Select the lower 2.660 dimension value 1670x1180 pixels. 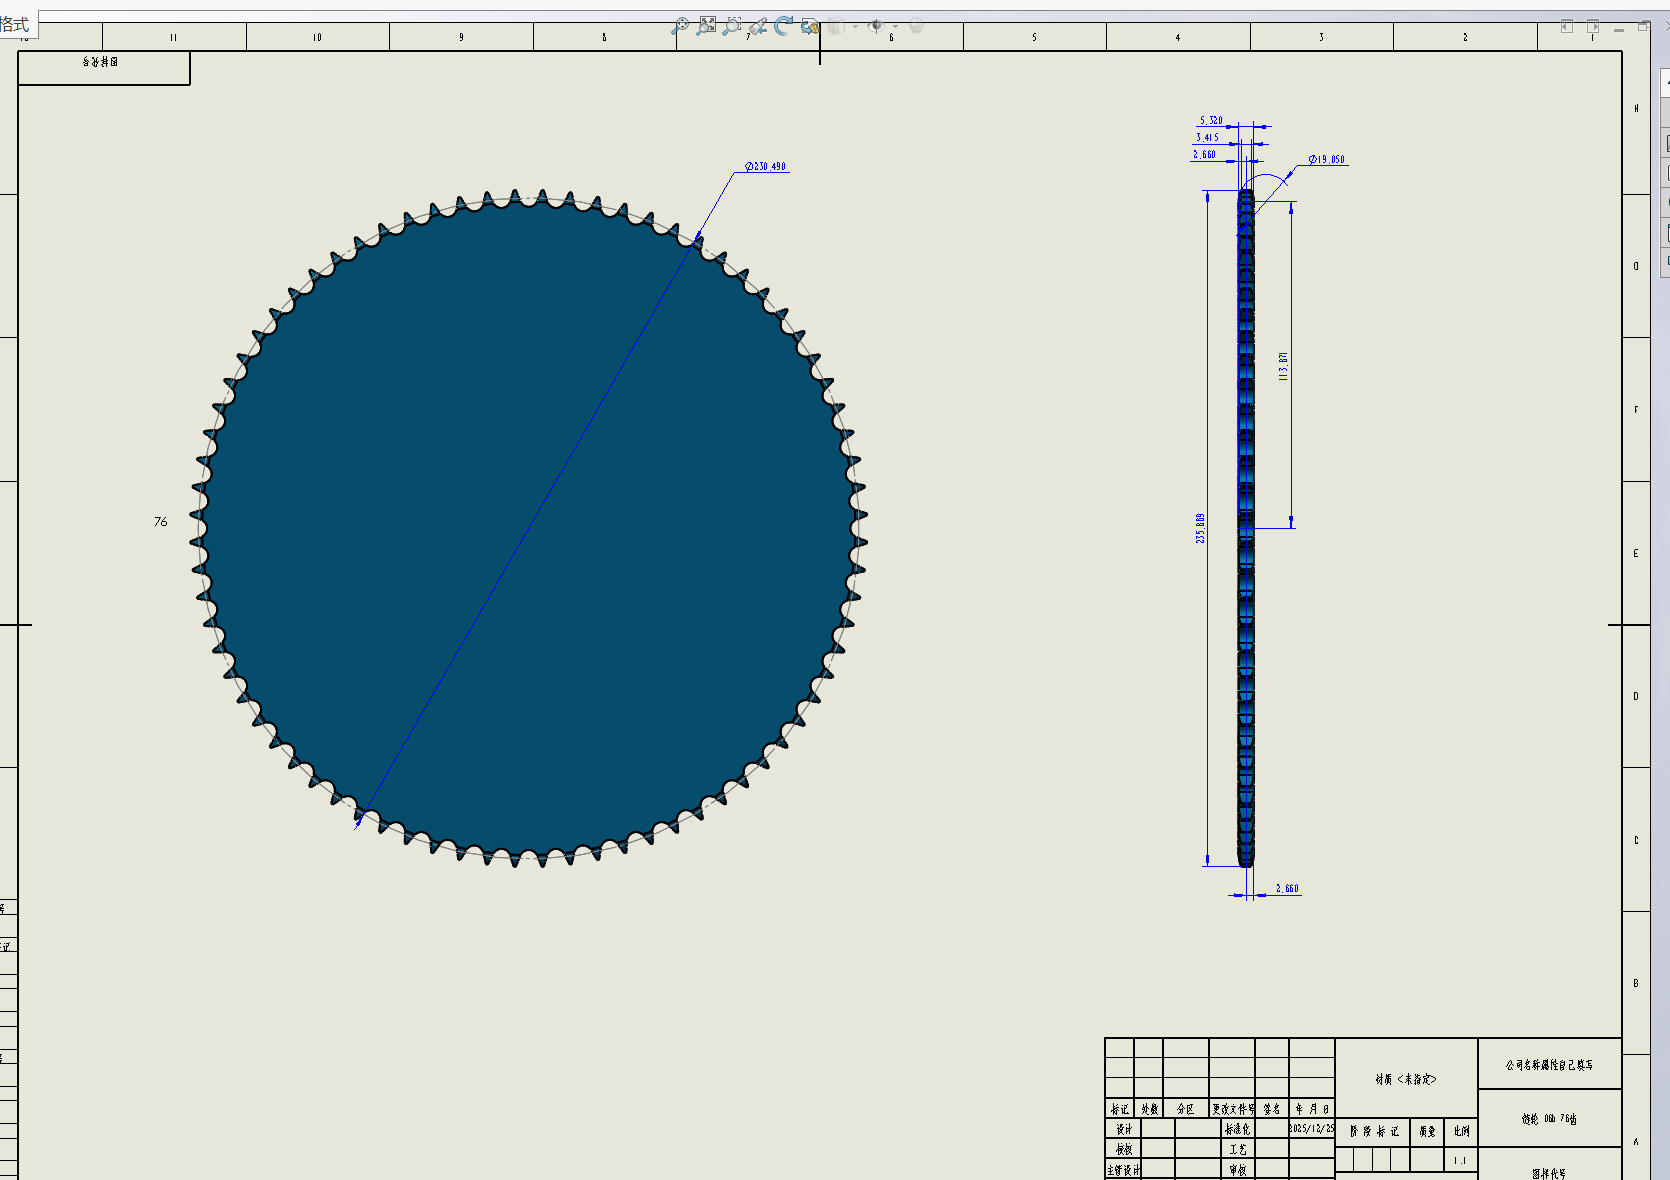click(x=1287, y=888)
